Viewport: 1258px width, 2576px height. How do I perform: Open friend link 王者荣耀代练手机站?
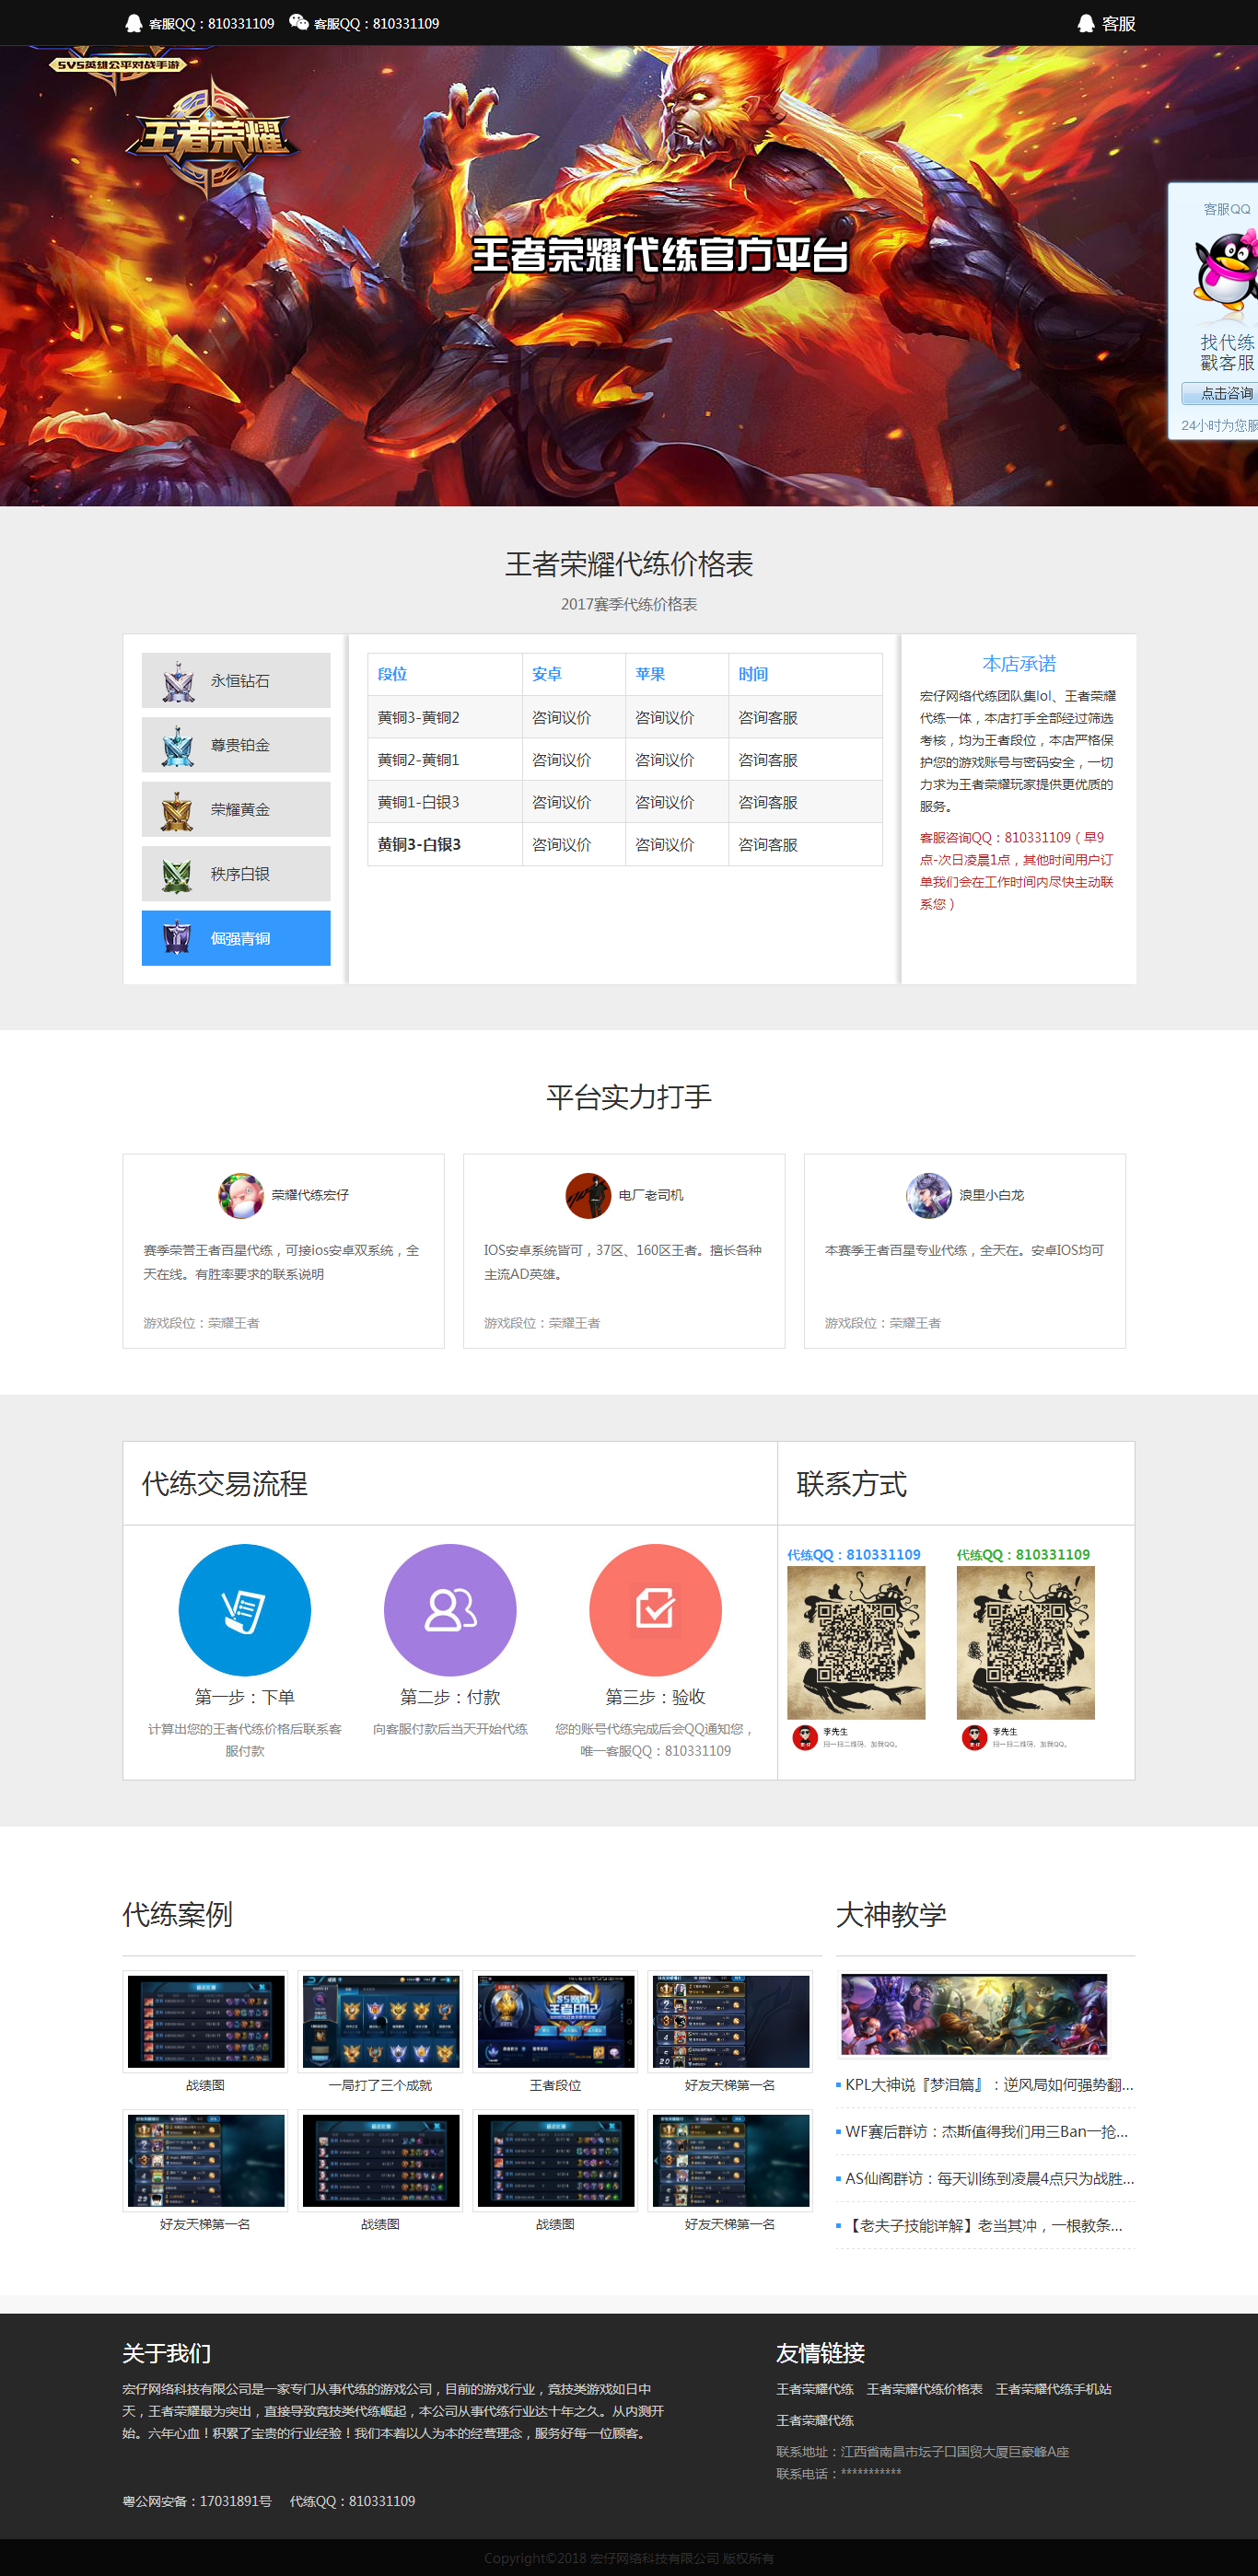(x=1053, y=2389)
